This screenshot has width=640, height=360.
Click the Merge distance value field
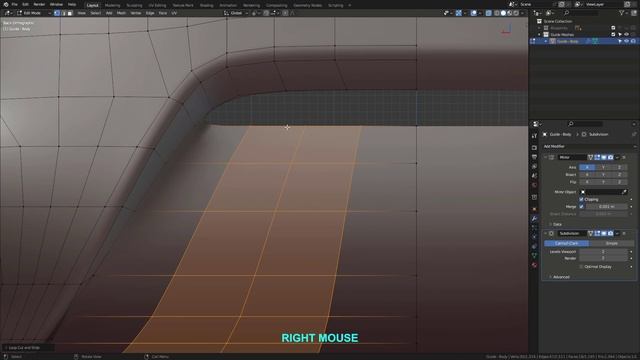click(607, 207)
